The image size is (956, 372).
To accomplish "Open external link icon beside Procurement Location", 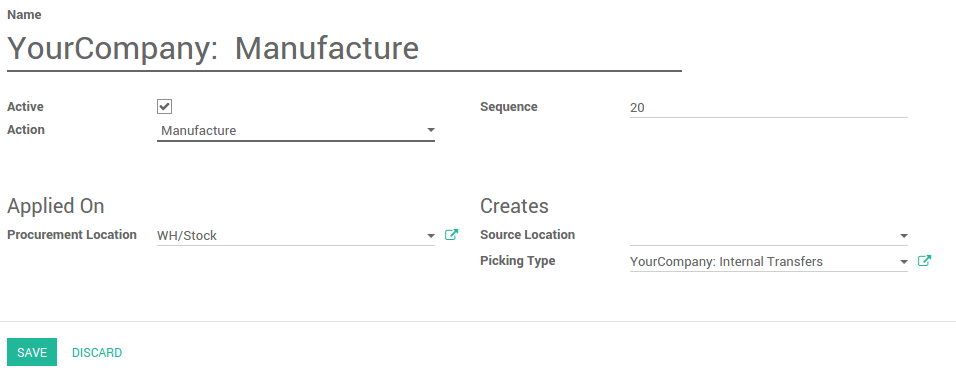I will (x=451, y=235).
